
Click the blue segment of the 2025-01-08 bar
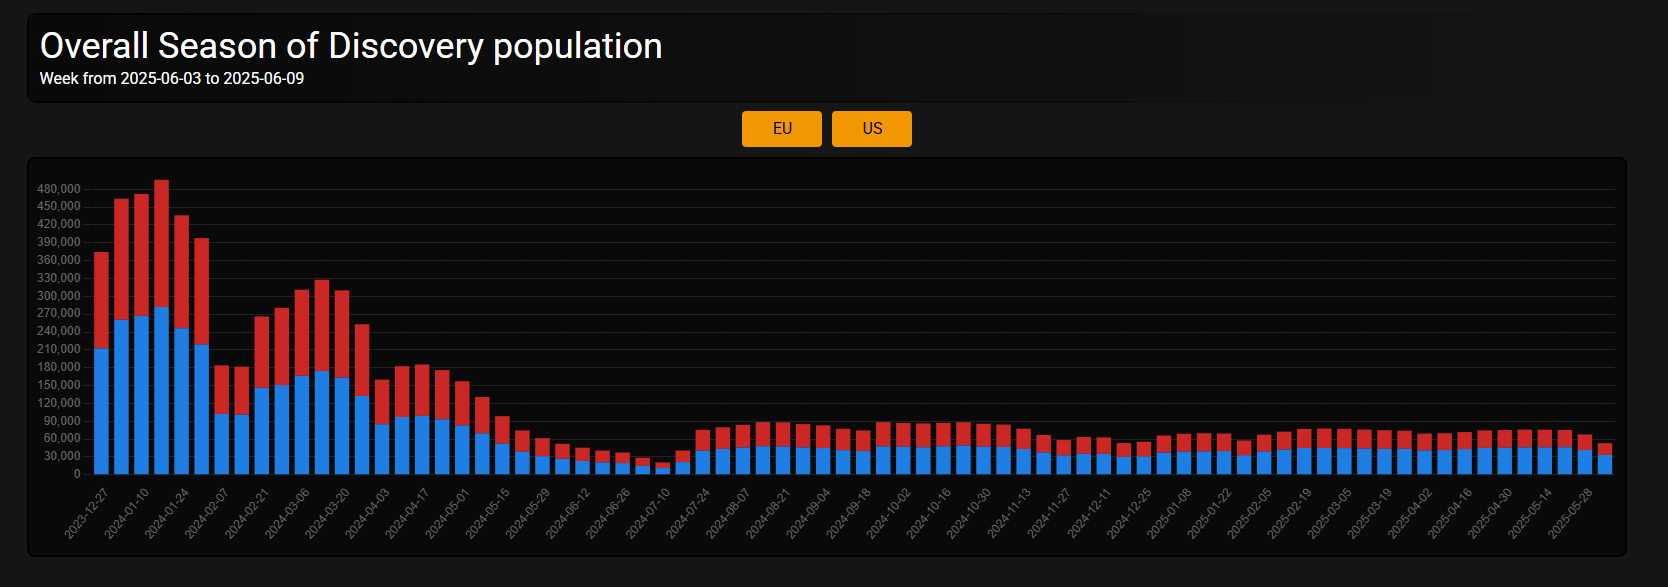[1184, 463]
